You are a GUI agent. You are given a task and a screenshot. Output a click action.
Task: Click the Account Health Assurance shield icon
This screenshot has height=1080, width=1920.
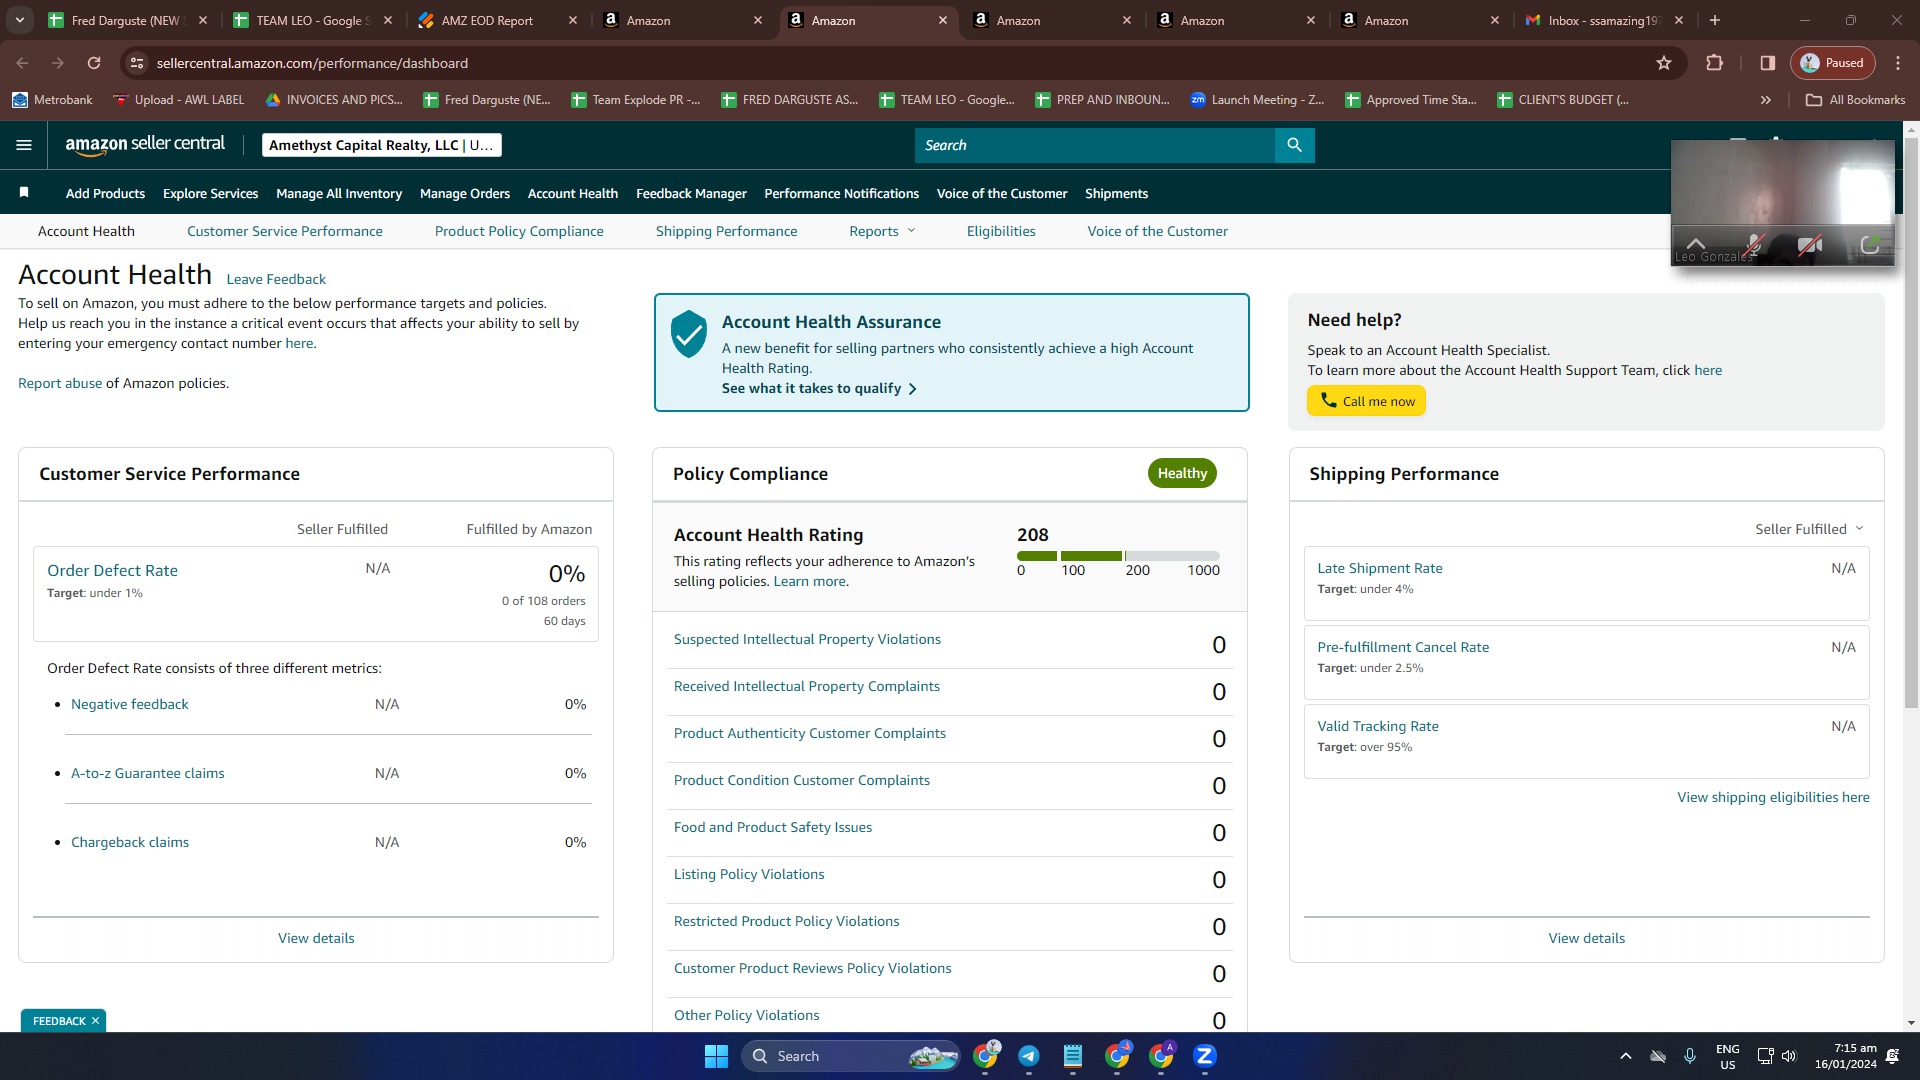[689, 334]
